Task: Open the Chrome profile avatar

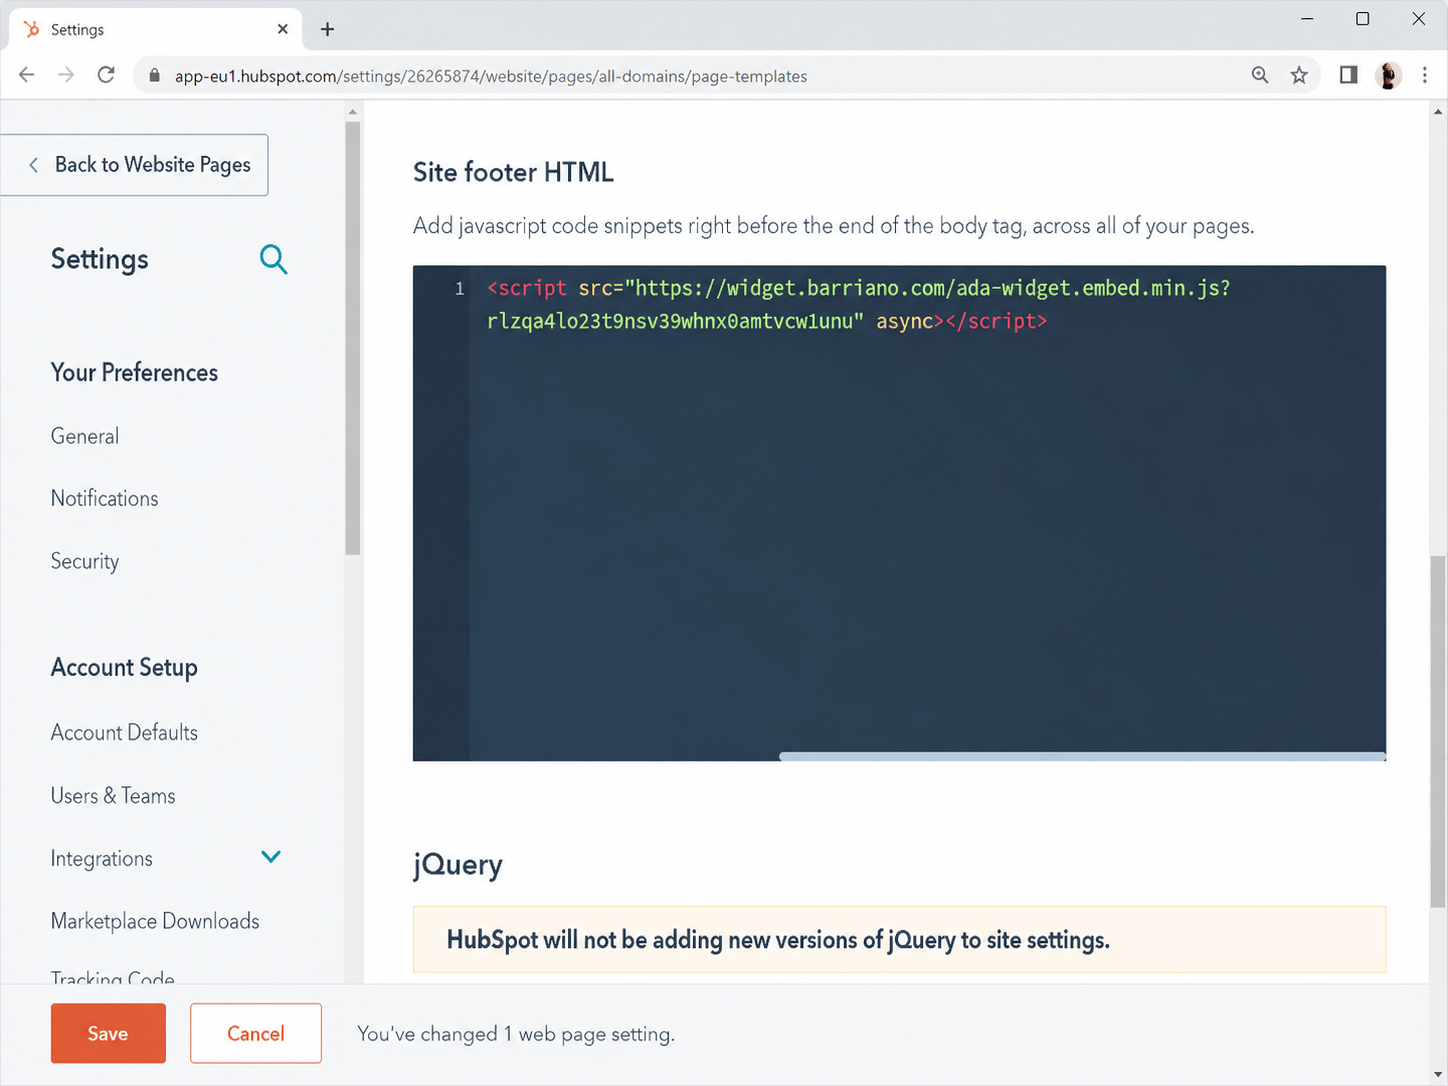Action: tap(1388, 75)
